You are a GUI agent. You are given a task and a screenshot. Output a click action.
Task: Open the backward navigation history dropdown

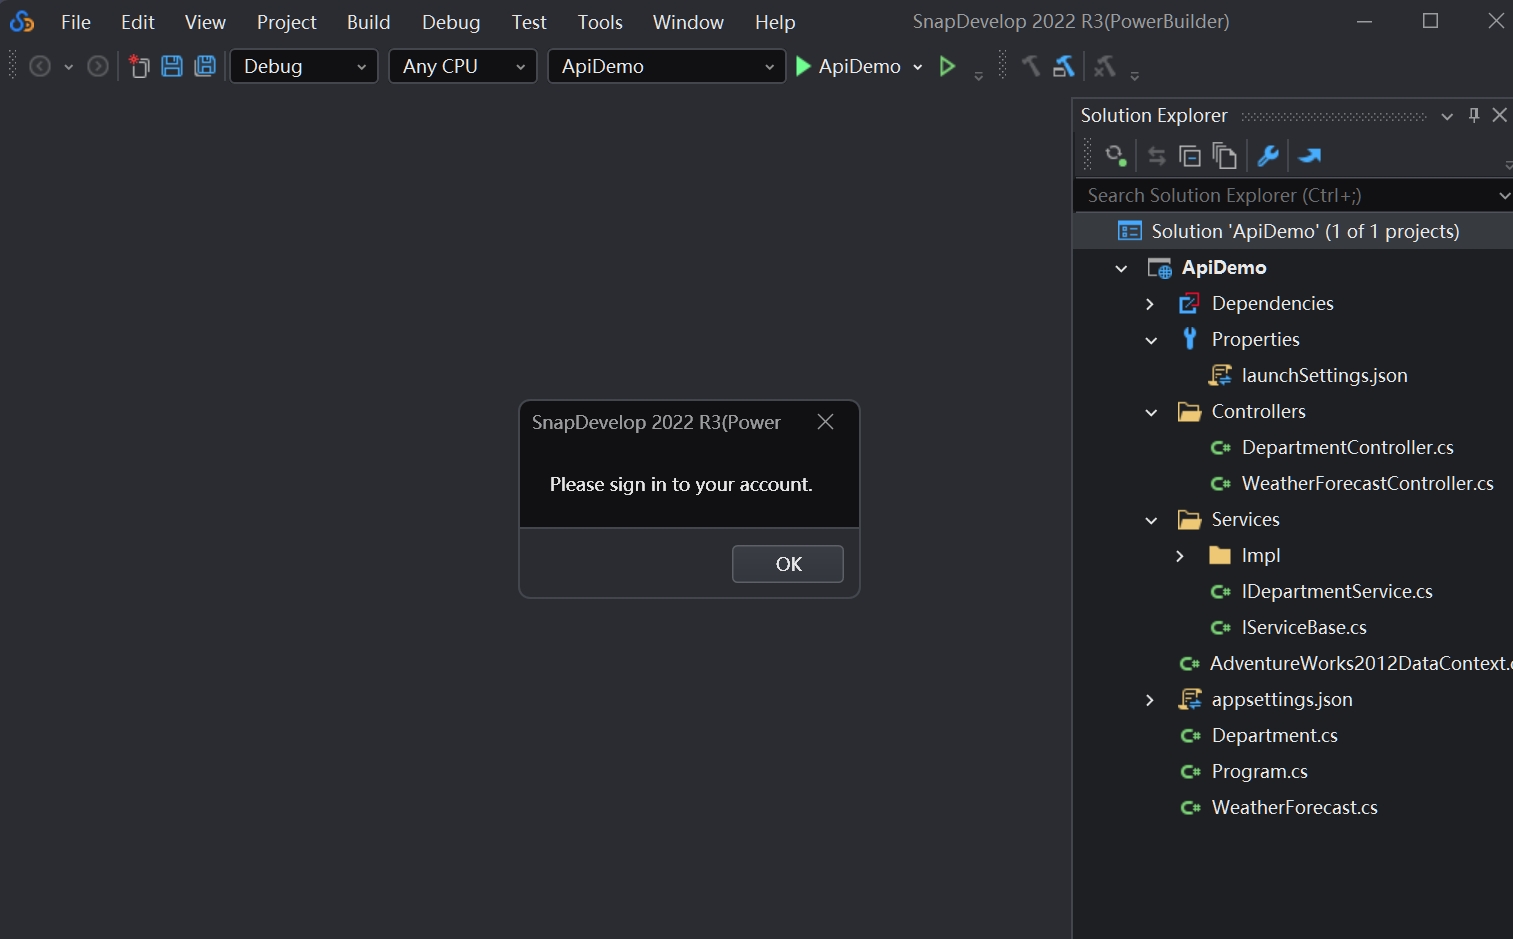pyautogui.click(x=68, y=67)
